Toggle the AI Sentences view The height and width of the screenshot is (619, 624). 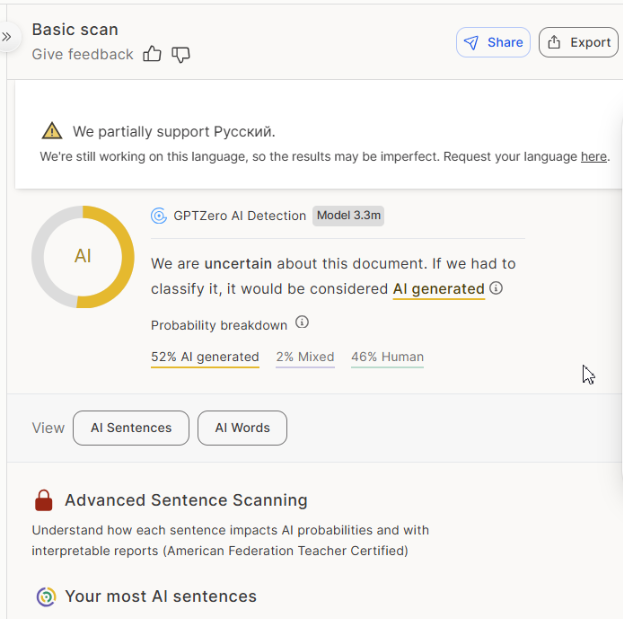(131, 428)
